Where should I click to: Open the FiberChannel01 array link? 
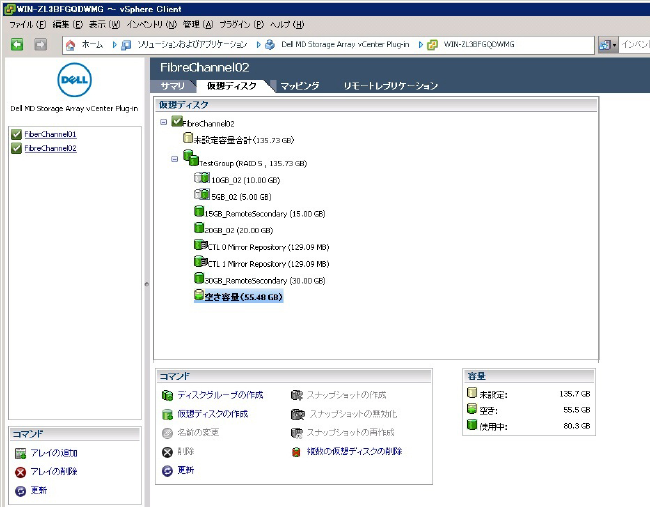click(50, 134)
